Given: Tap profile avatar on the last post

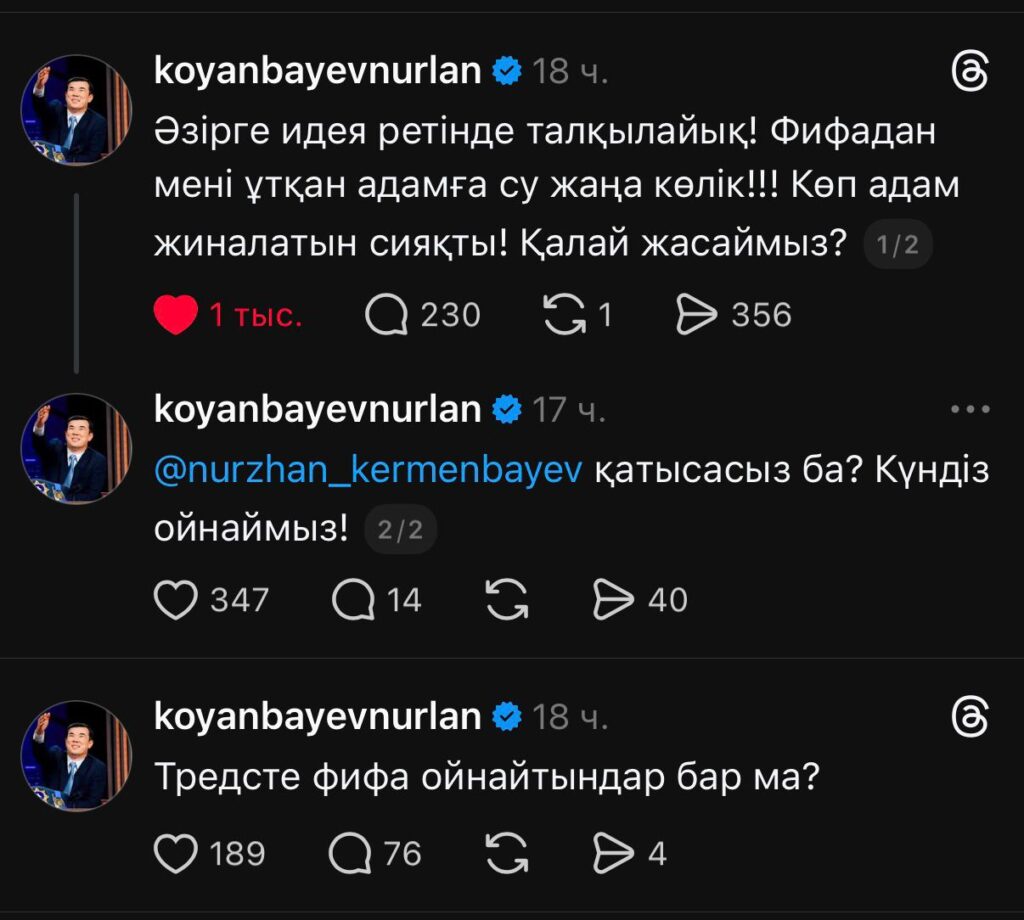Looking at the screenshot, I should coord(76,755).
